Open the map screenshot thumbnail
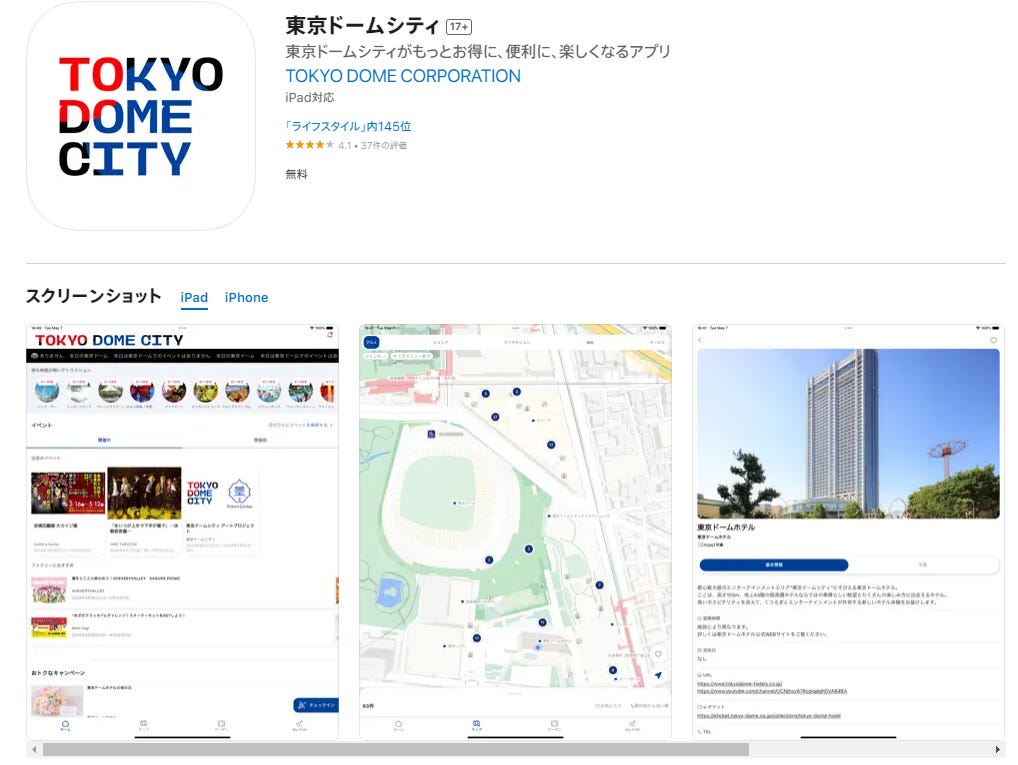The width and height of the screenshot is (1018, 765). click(515, 532)
